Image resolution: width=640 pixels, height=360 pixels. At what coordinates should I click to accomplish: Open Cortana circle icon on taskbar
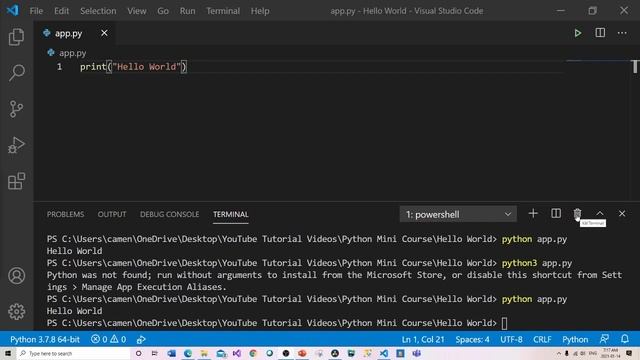[x=138, y=353]
